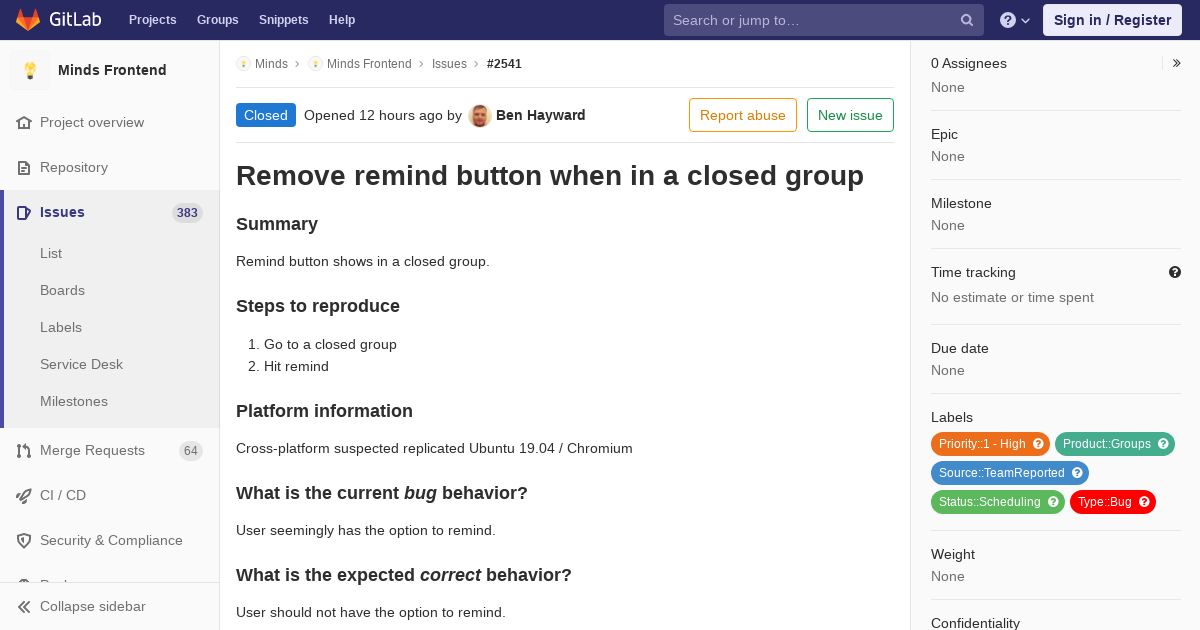
Task: Click Ben Hayward's avatar image
Action: pyautogui.click(x=480, y=116)
